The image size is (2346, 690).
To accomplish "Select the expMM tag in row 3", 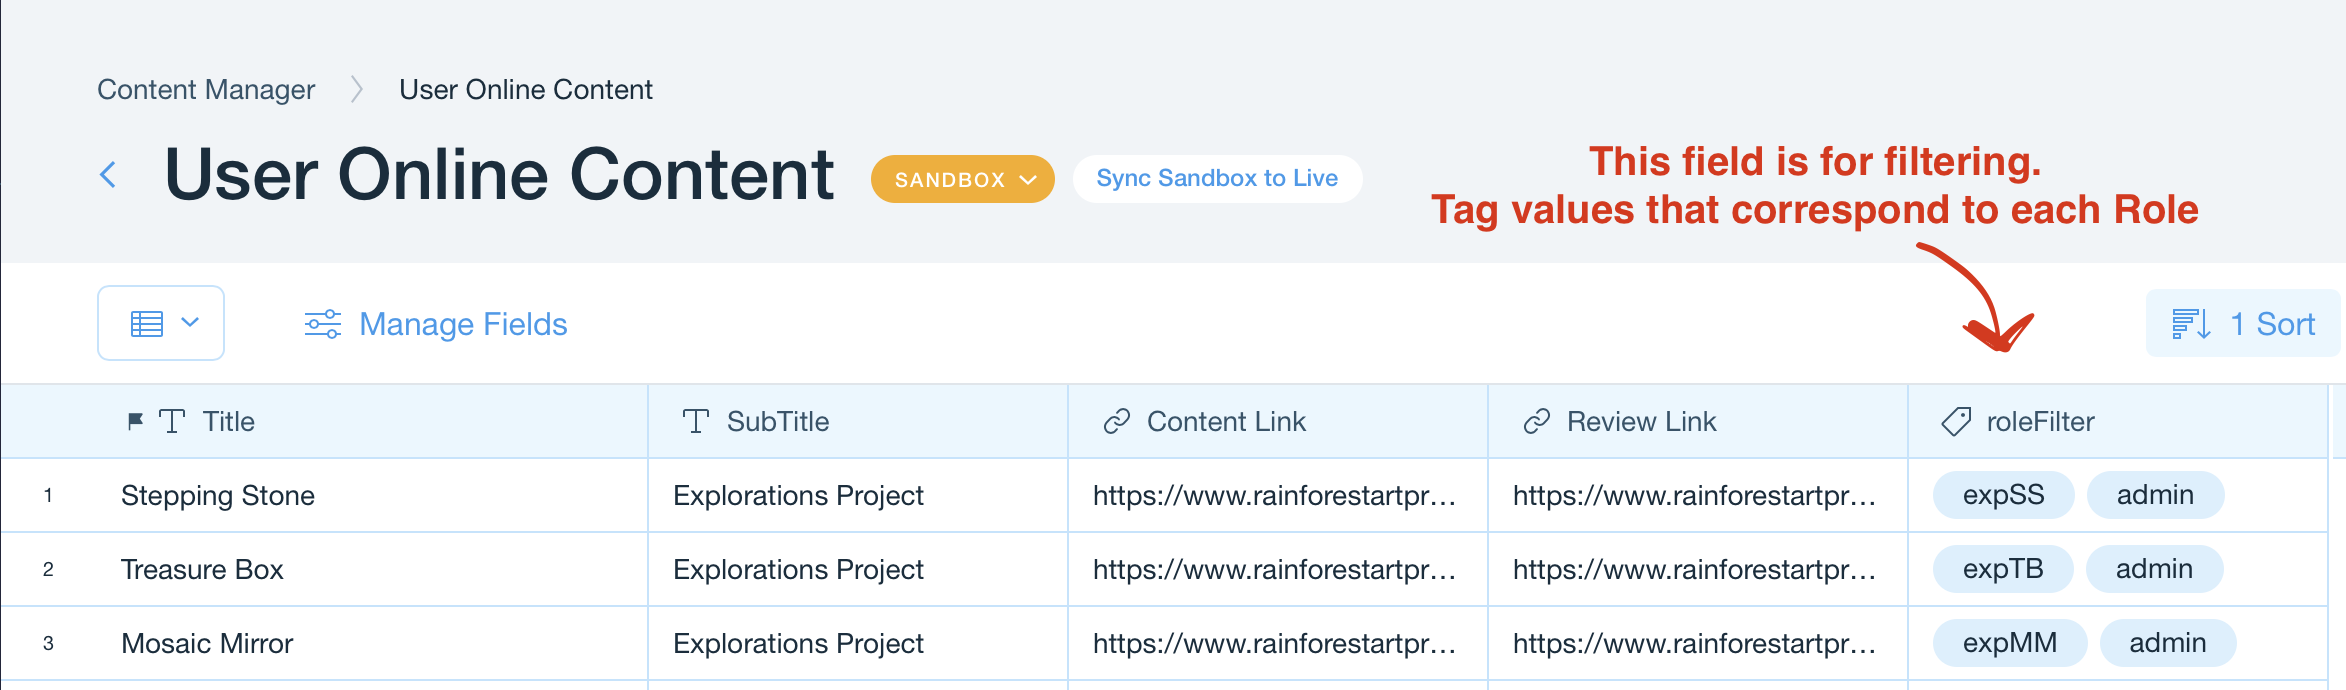I will pyautogui.click(x=2009, y=643).
